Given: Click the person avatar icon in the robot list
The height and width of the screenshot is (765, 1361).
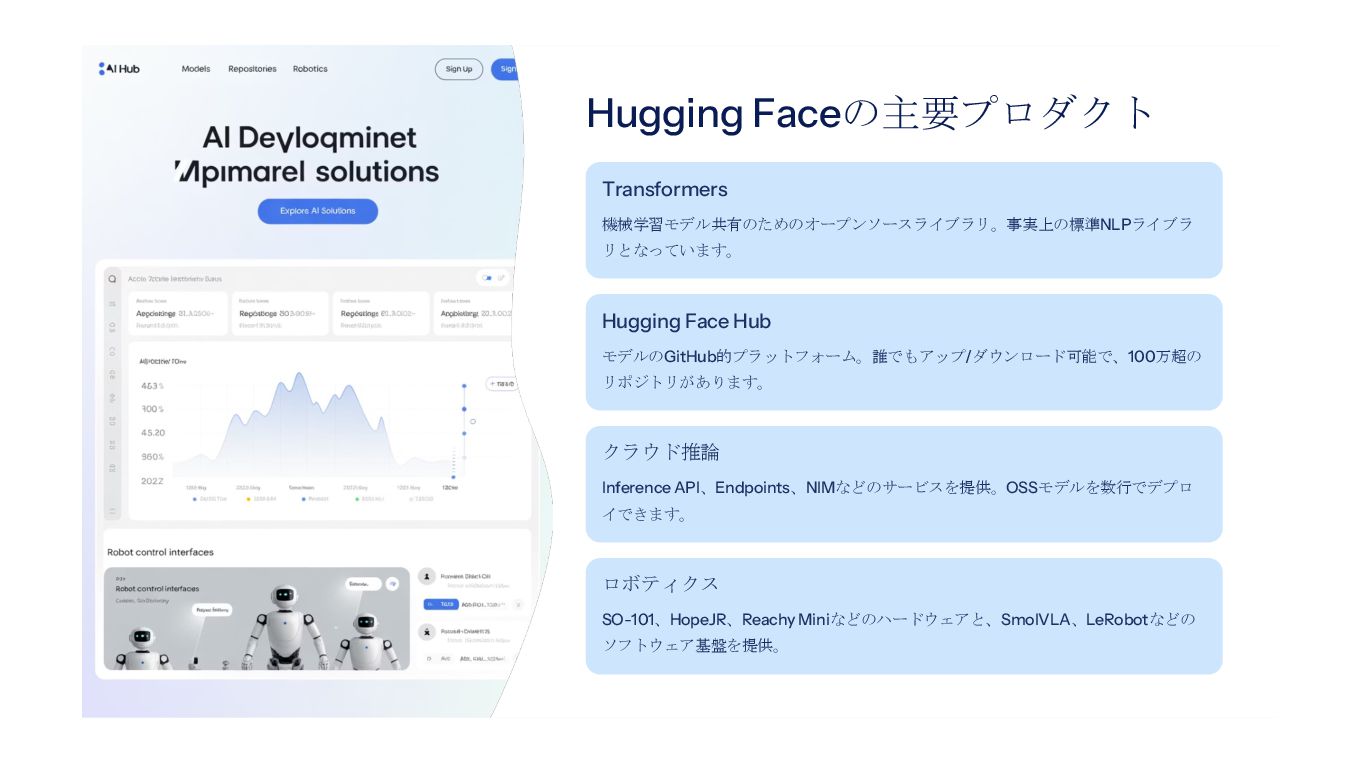Looking at the screenshot, I should tap(427, 577).
